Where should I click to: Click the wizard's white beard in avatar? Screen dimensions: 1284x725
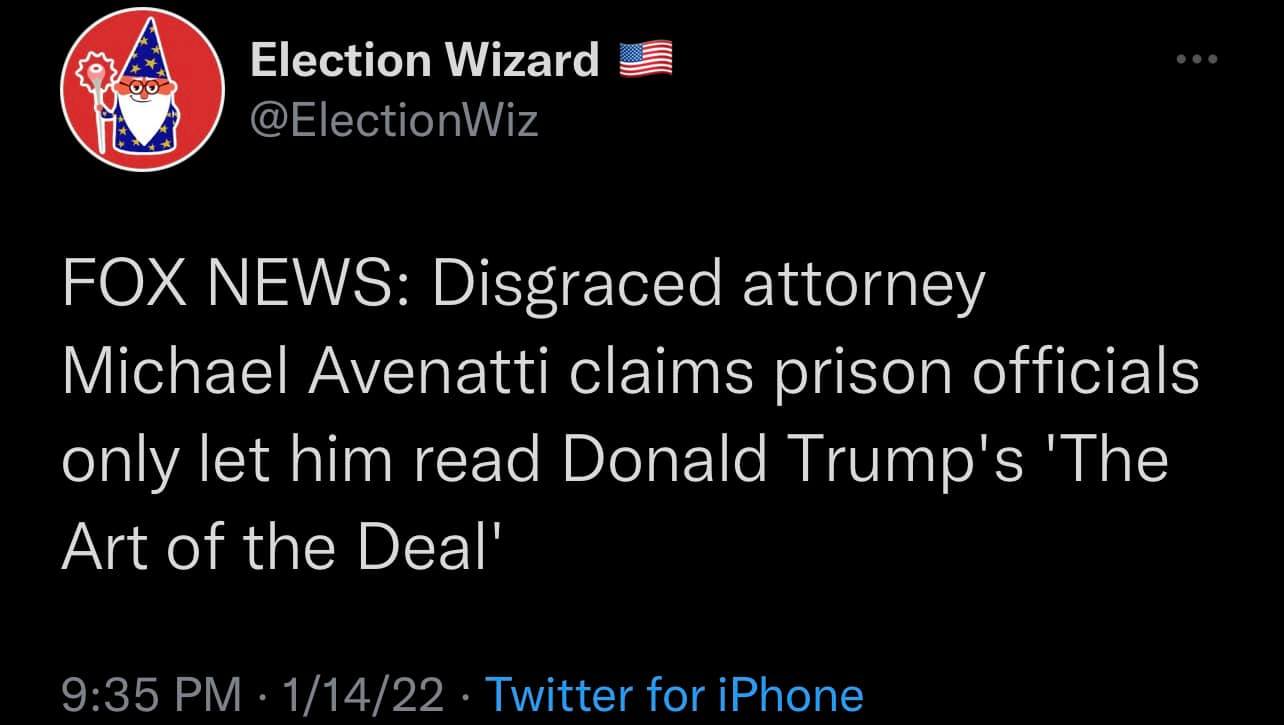147,122
